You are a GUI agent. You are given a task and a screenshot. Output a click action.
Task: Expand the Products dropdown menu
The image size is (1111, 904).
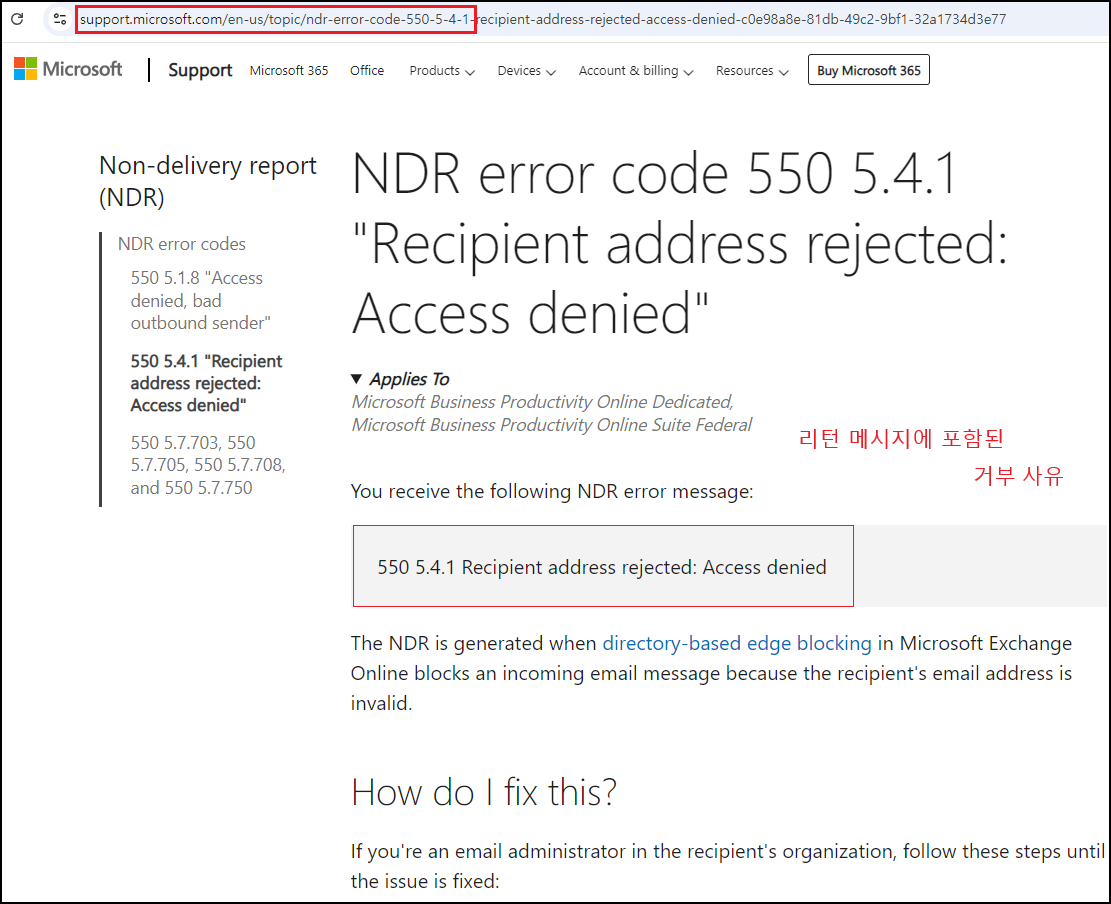[442, 71]
